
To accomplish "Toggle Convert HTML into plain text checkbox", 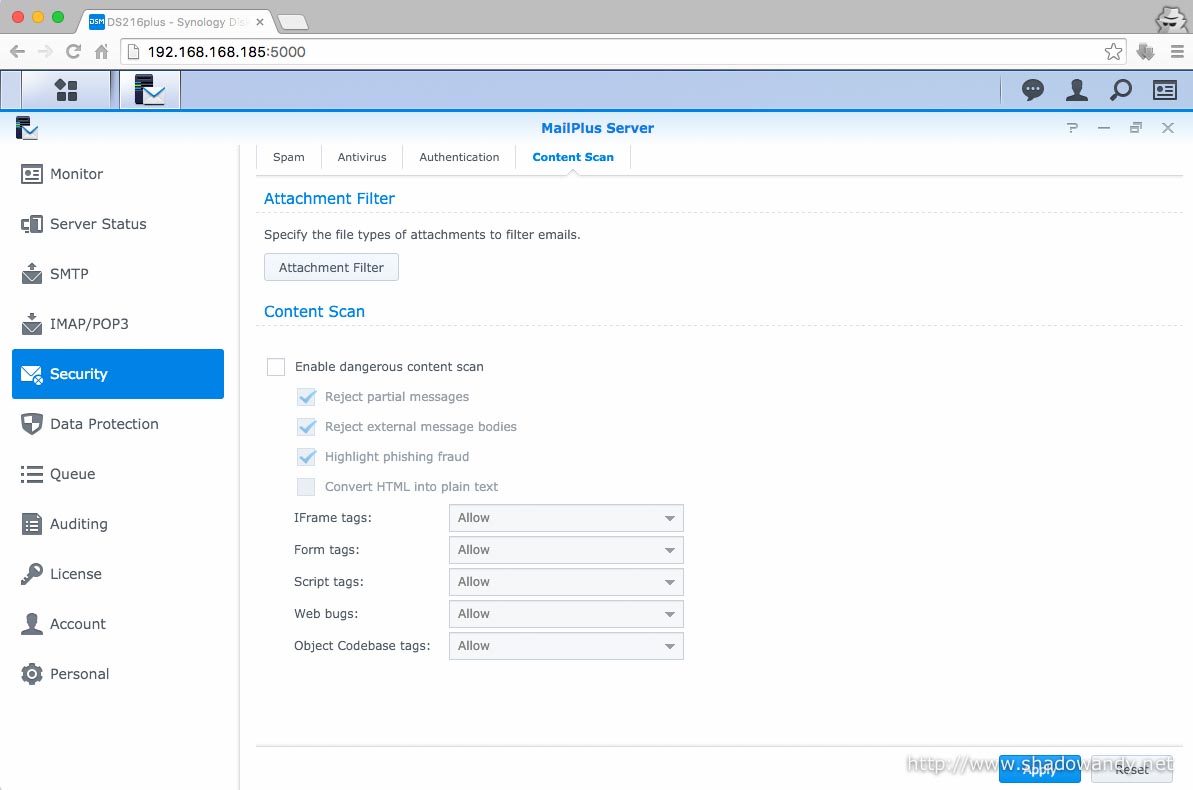I will click(307, 487).
